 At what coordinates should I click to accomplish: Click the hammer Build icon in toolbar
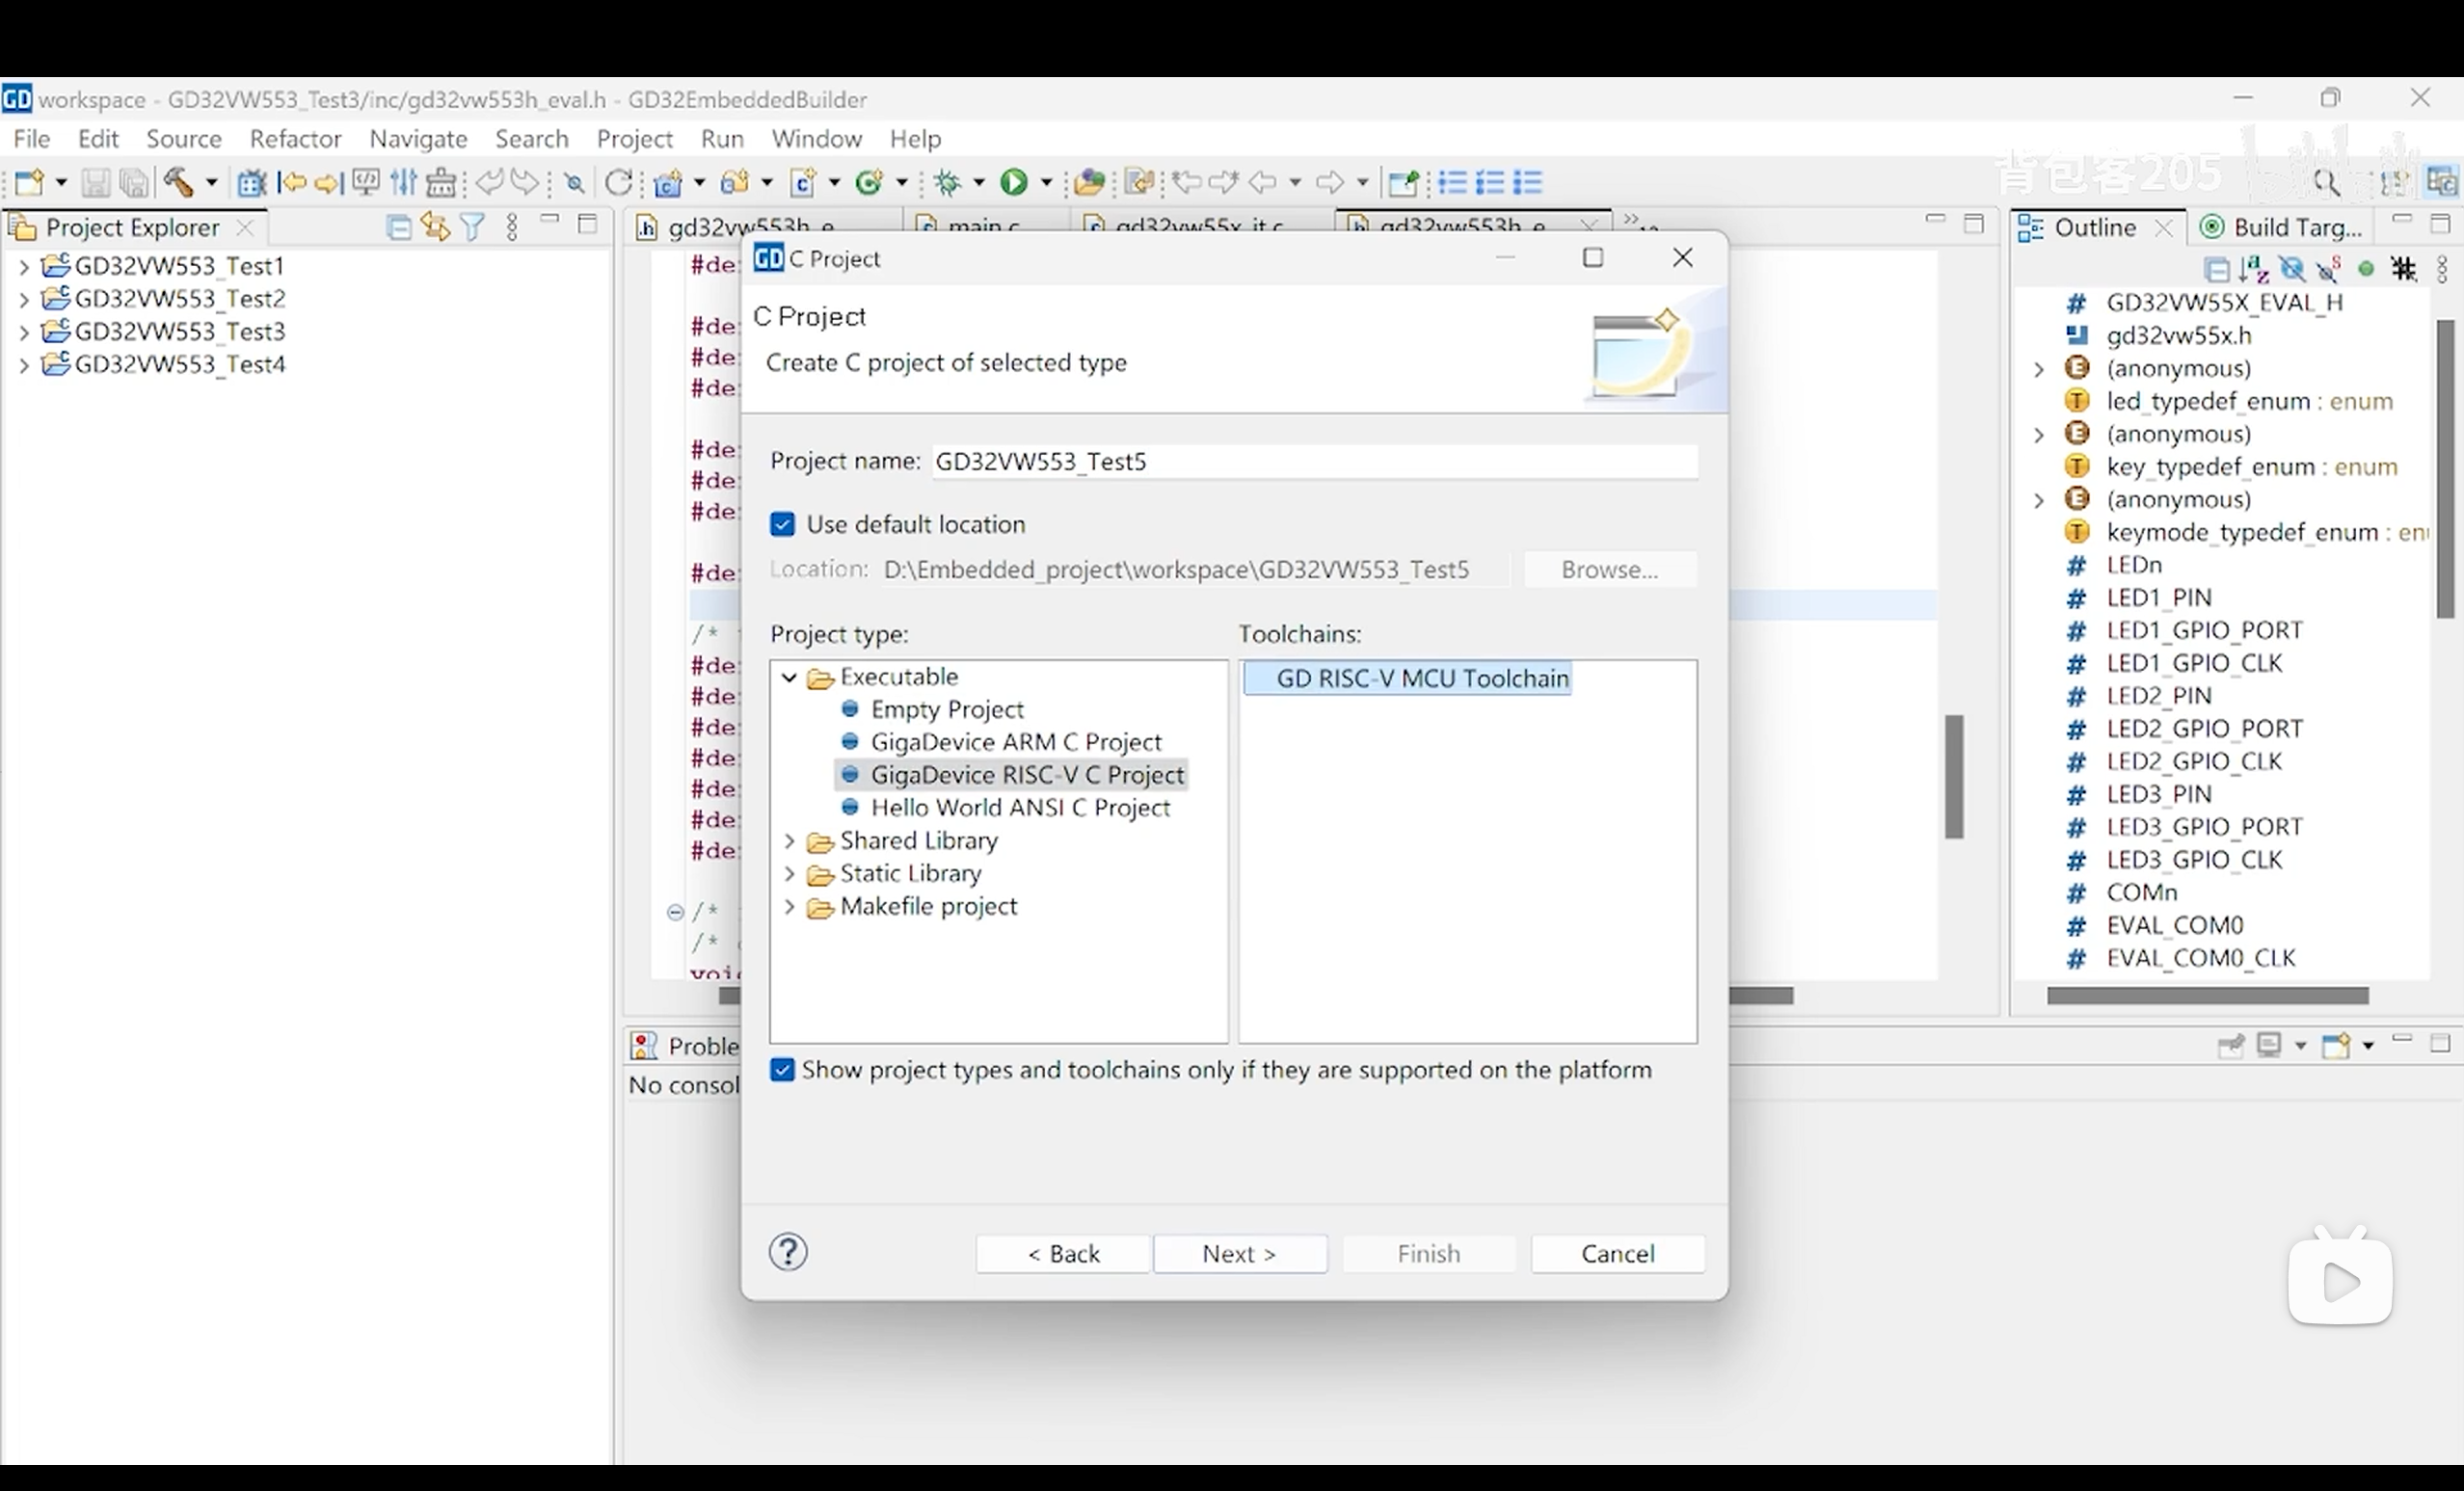click(178, 183)
